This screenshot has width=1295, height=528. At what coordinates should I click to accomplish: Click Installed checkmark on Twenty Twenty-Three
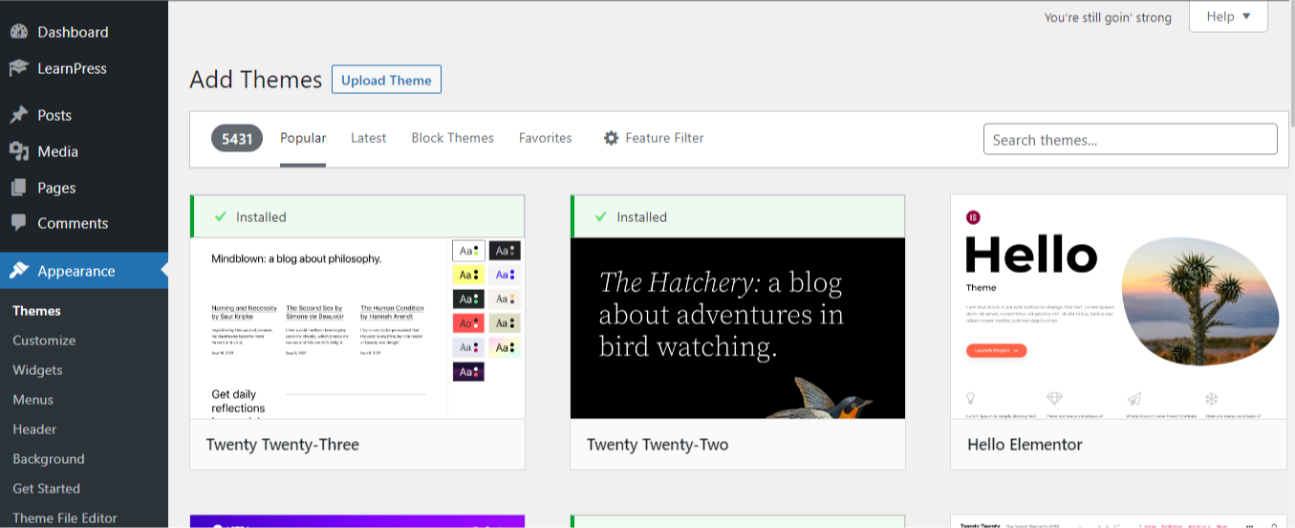[x=220, y=216]
